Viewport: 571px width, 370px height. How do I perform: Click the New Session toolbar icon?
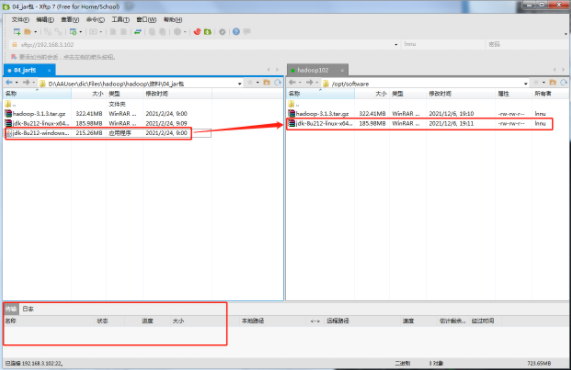[17, 32]
